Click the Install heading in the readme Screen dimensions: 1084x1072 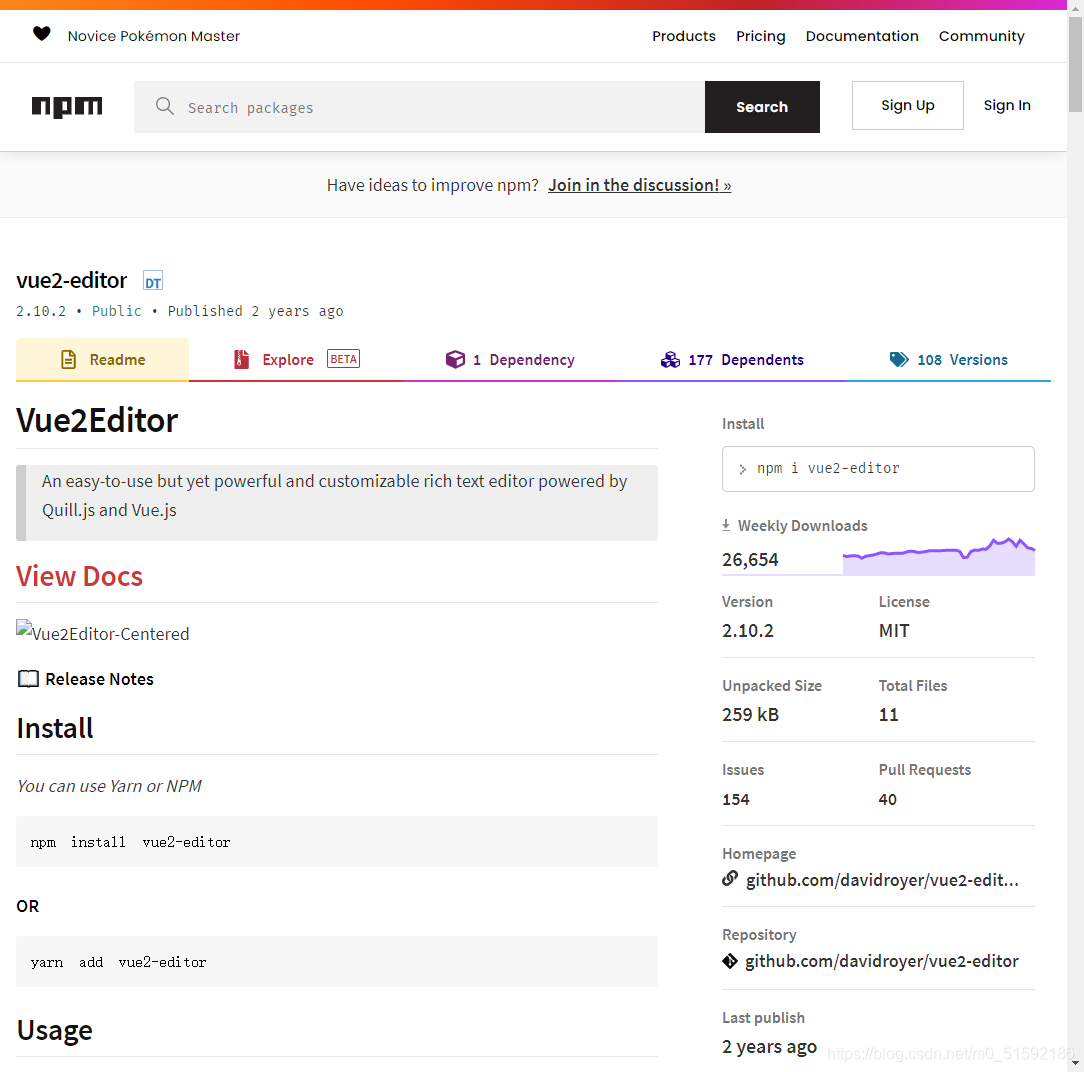(x=55, y=728)
